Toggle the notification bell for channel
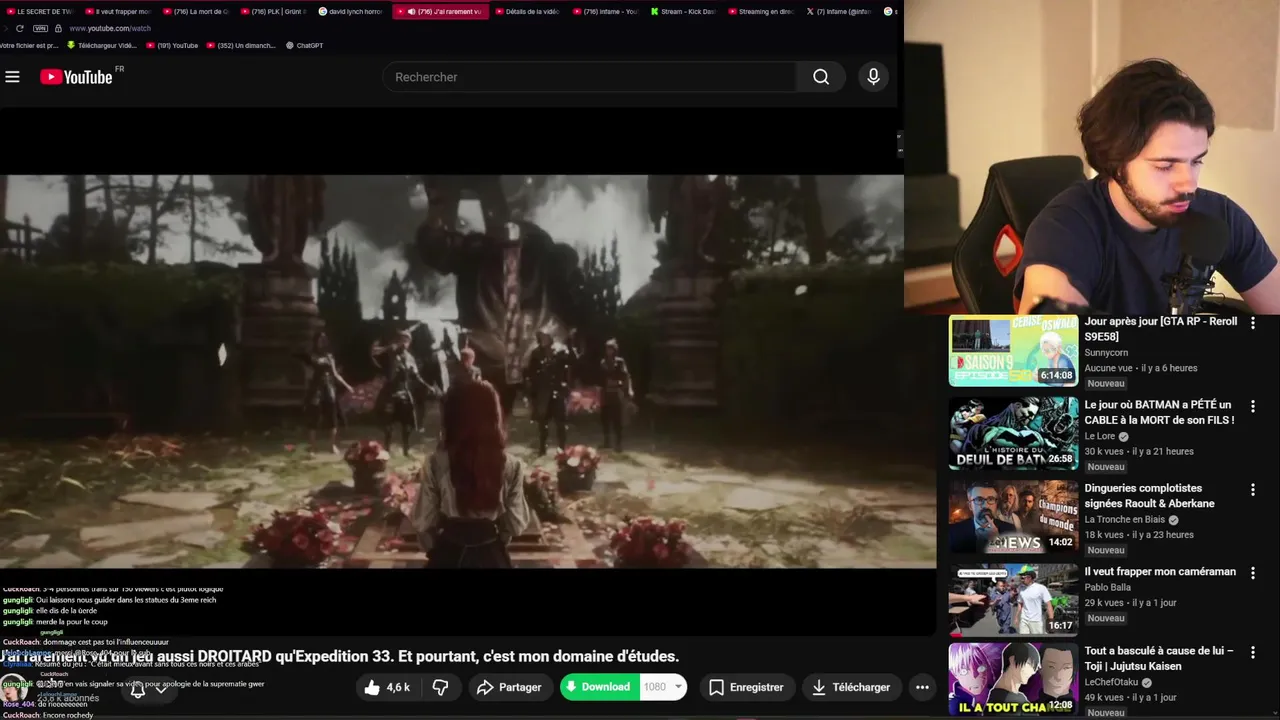Screen dimensions: 1280x720 [138, 689]
